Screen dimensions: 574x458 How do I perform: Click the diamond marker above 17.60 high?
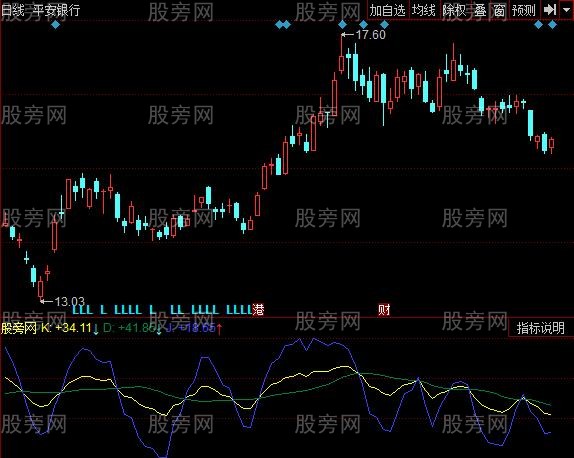coord(342,25)
